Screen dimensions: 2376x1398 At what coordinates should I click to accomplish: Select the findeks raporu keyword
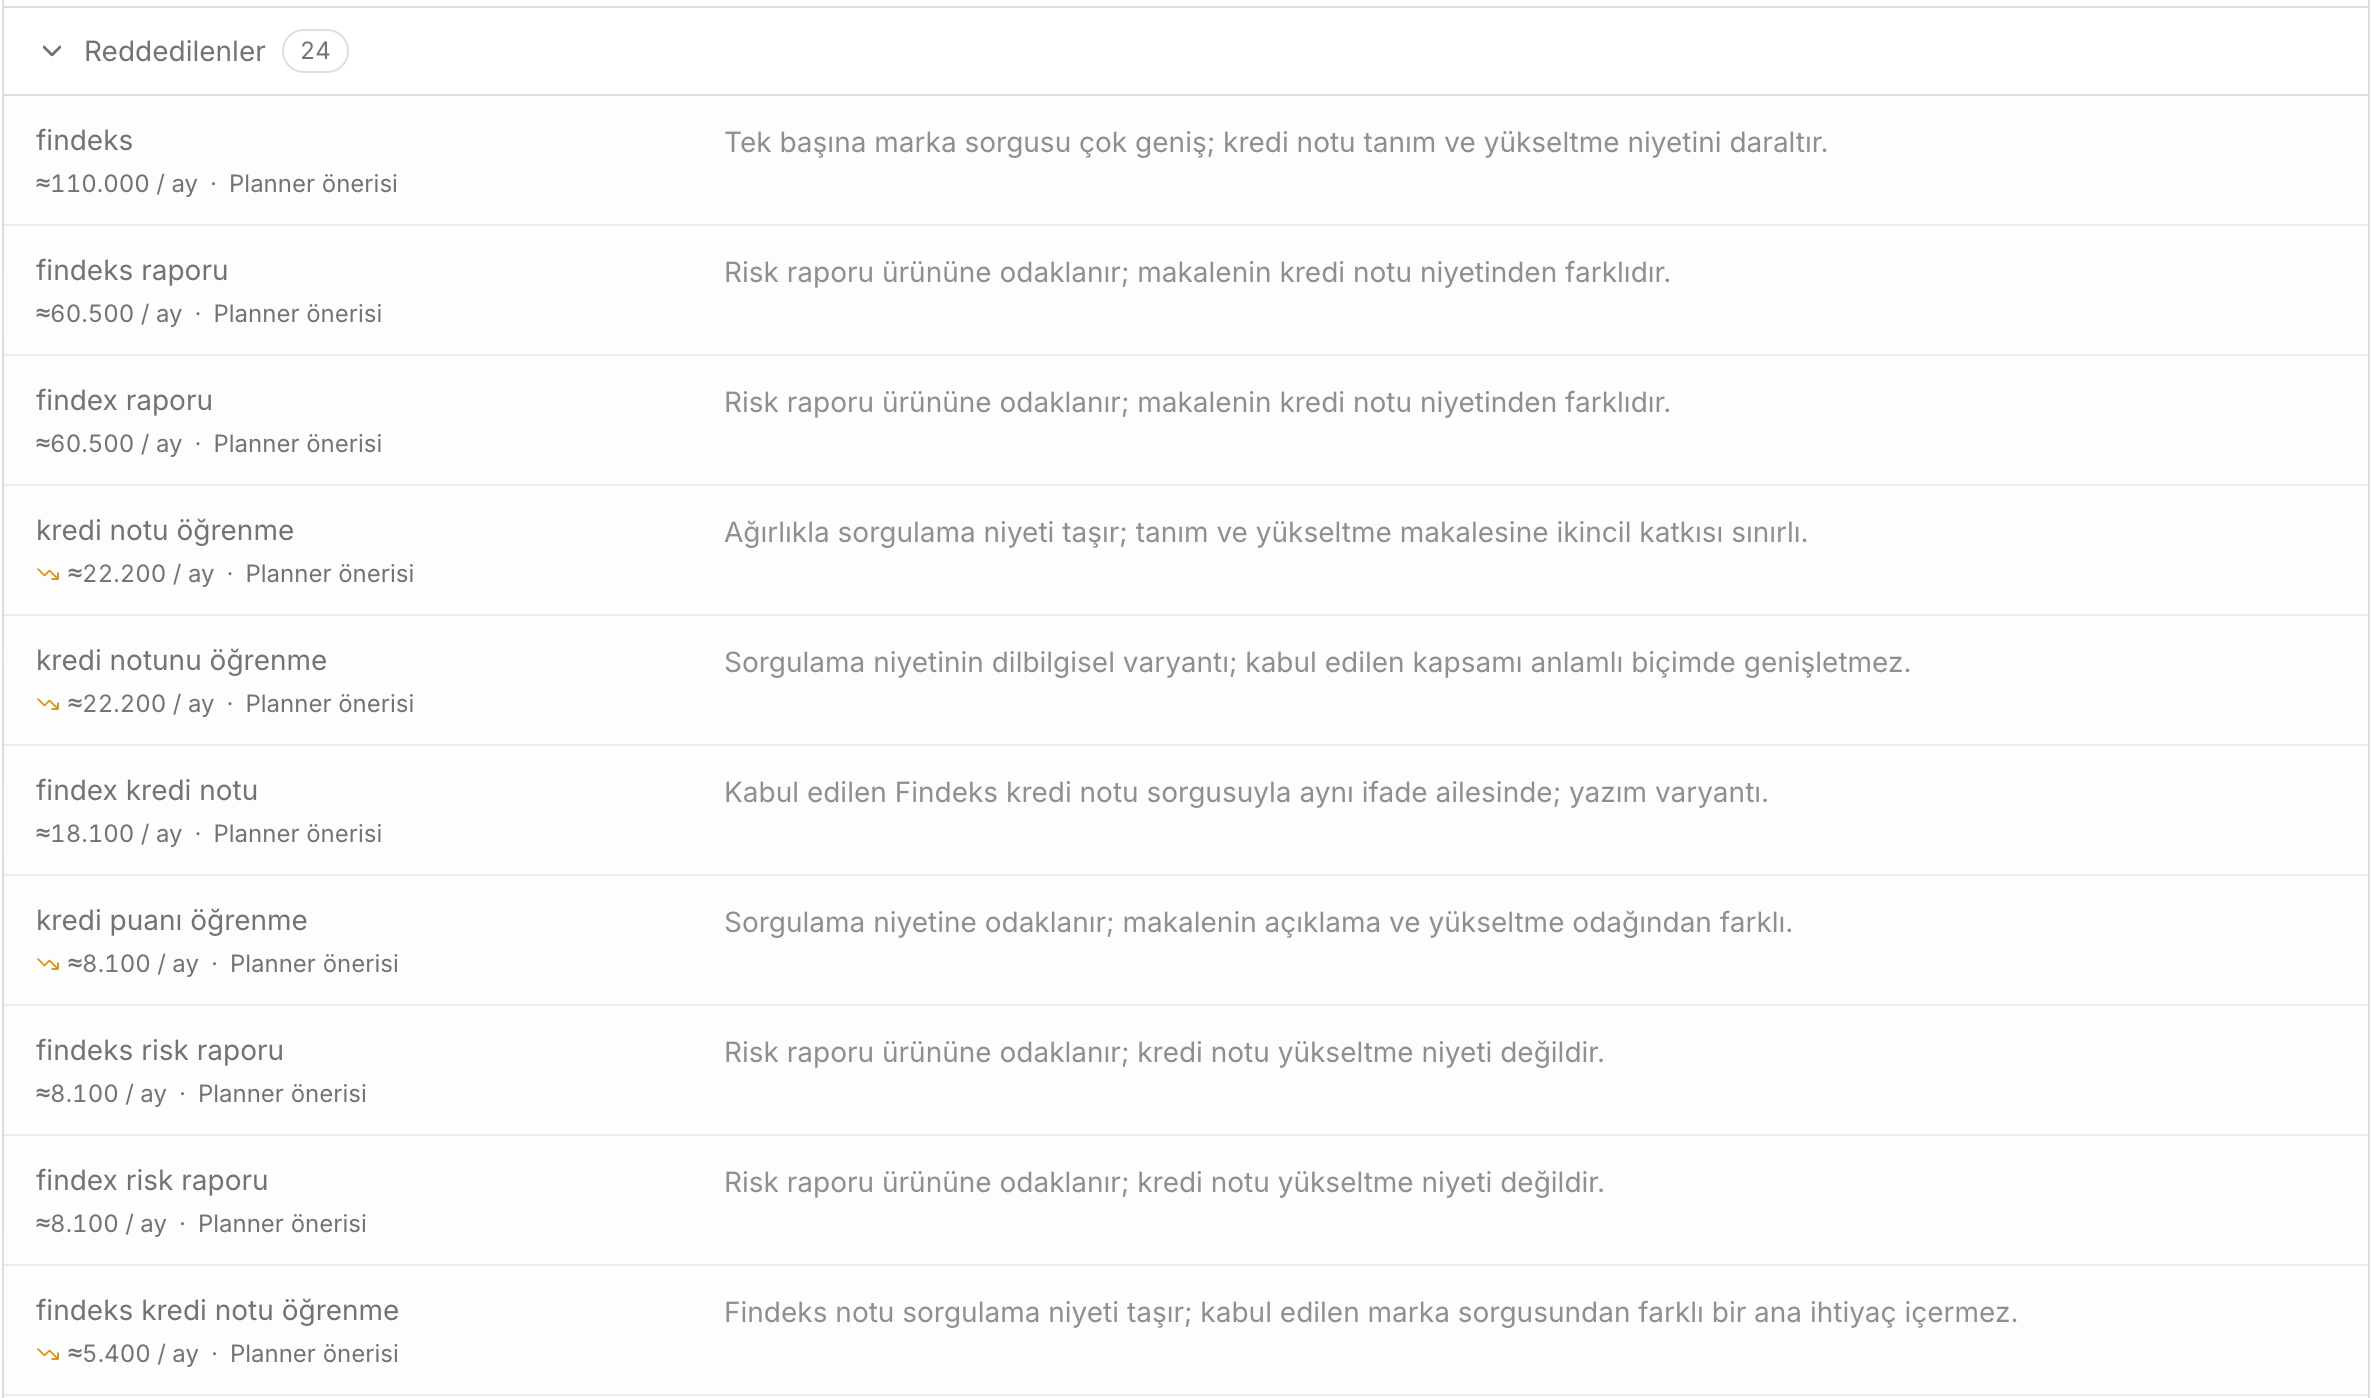tap(132, 270)
